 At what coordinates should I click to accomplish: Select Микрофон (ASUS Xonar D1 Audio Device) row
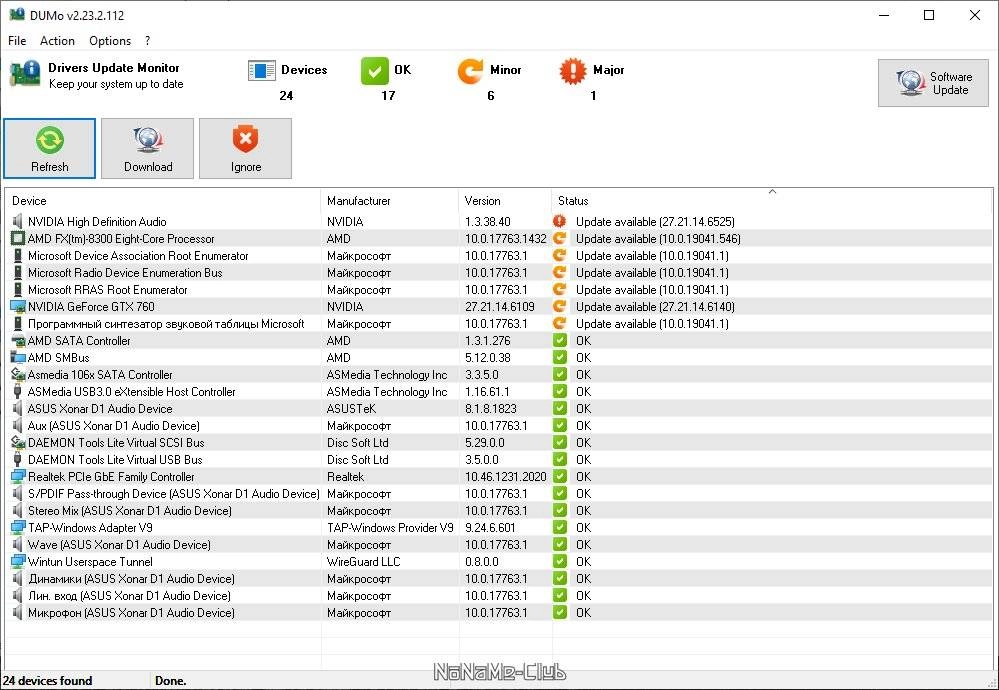click(x=499, y=613)
